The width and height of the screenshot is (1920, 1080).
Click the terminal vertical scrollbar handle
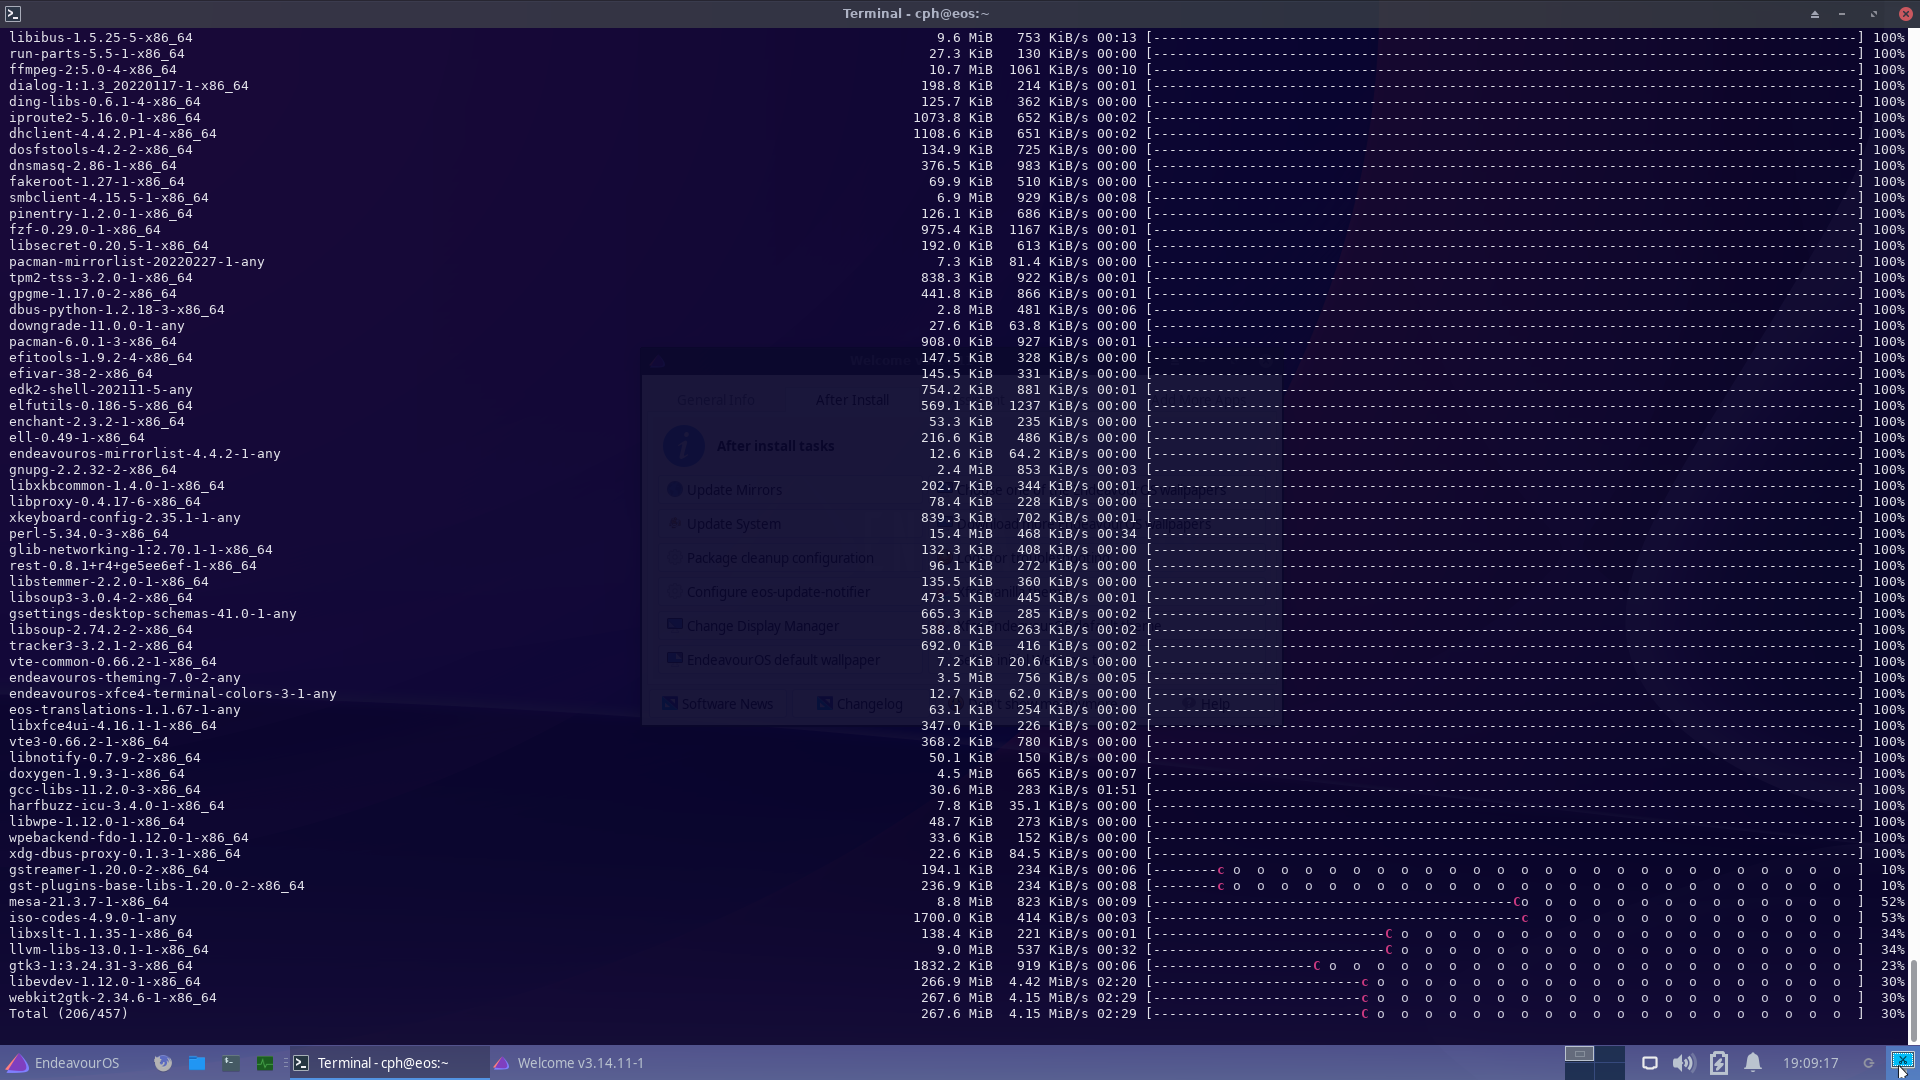1914,1000
